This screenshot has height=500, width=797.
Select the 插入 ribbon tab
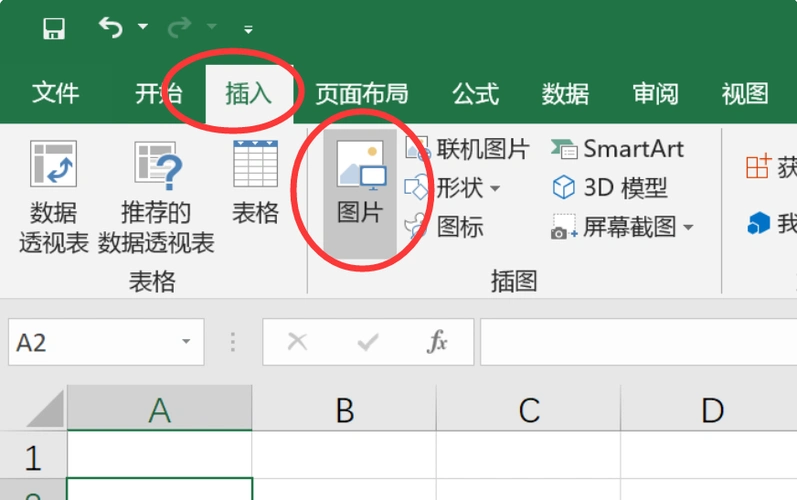[x=249, y=95]
